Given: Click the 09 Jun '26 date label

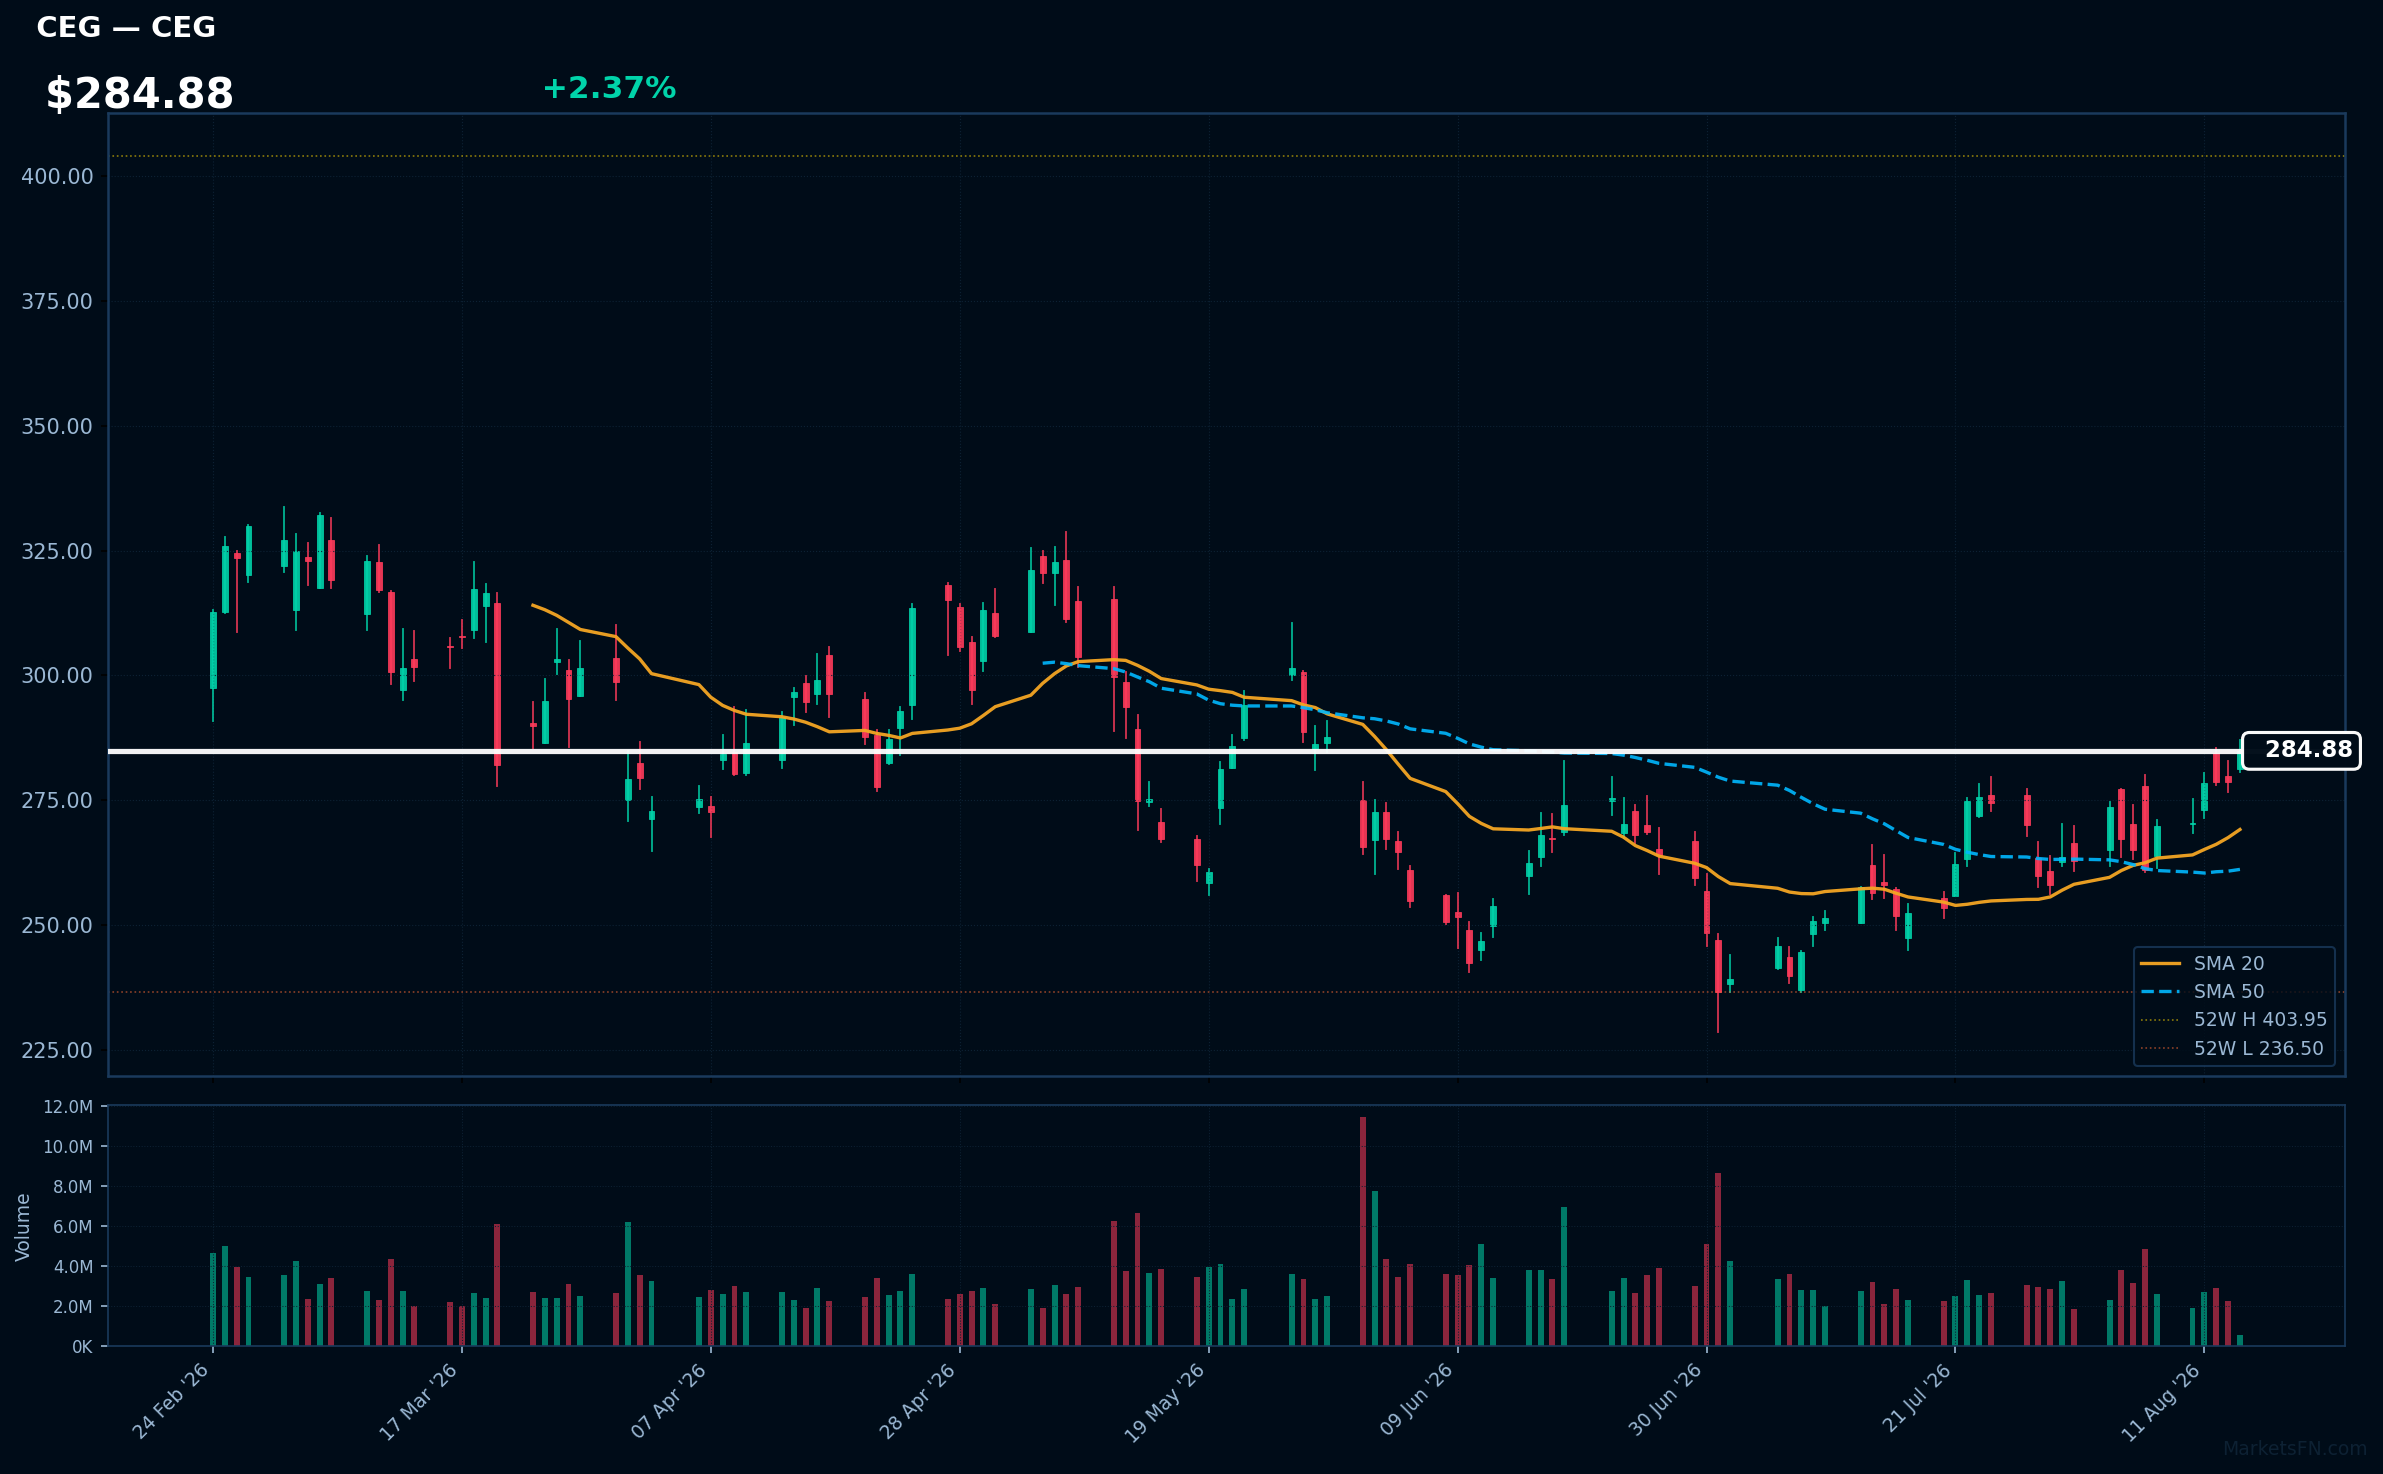Looking at the screenshot, I should click(1416, 1401).
